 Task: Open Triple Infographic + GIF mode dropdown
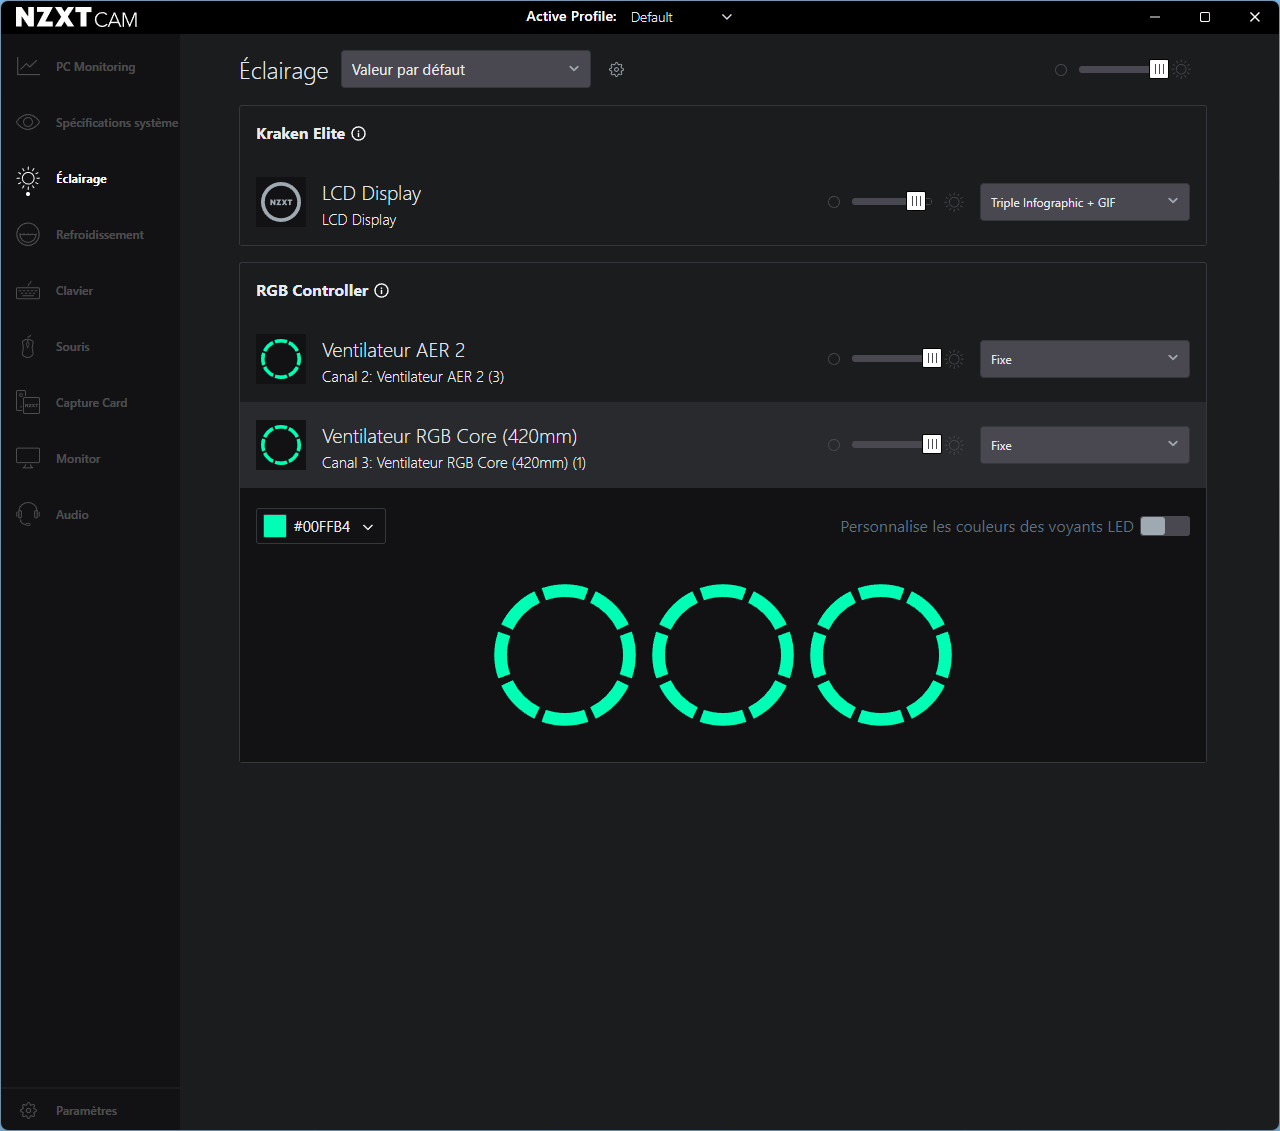(1085, 202)
